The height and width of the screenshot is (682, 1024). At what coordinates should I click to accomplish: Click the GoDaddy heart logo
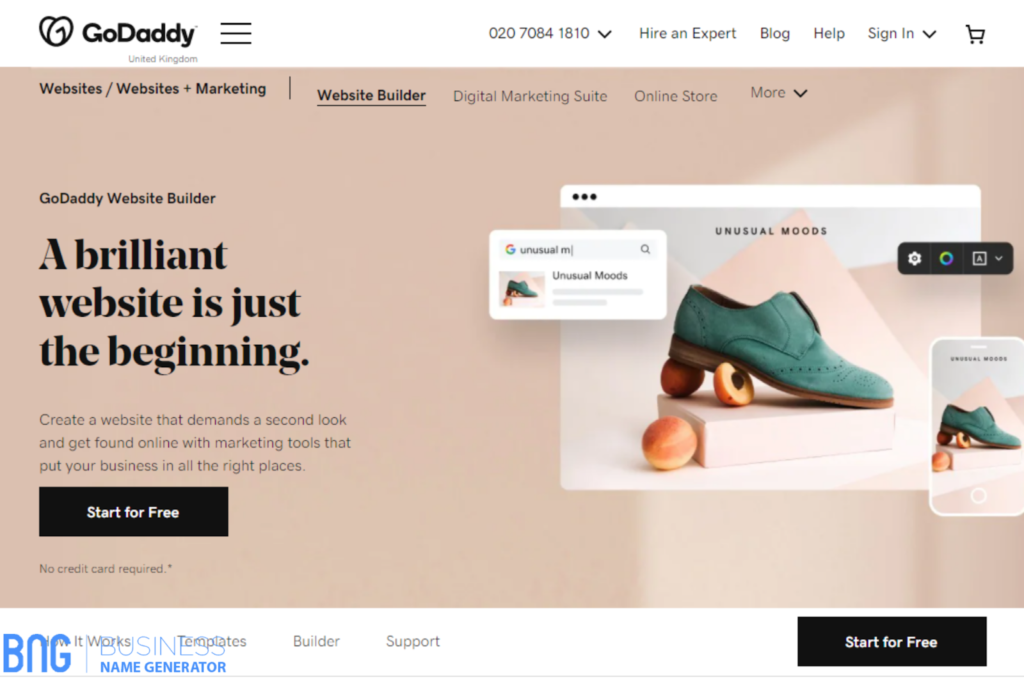(56, 31)
